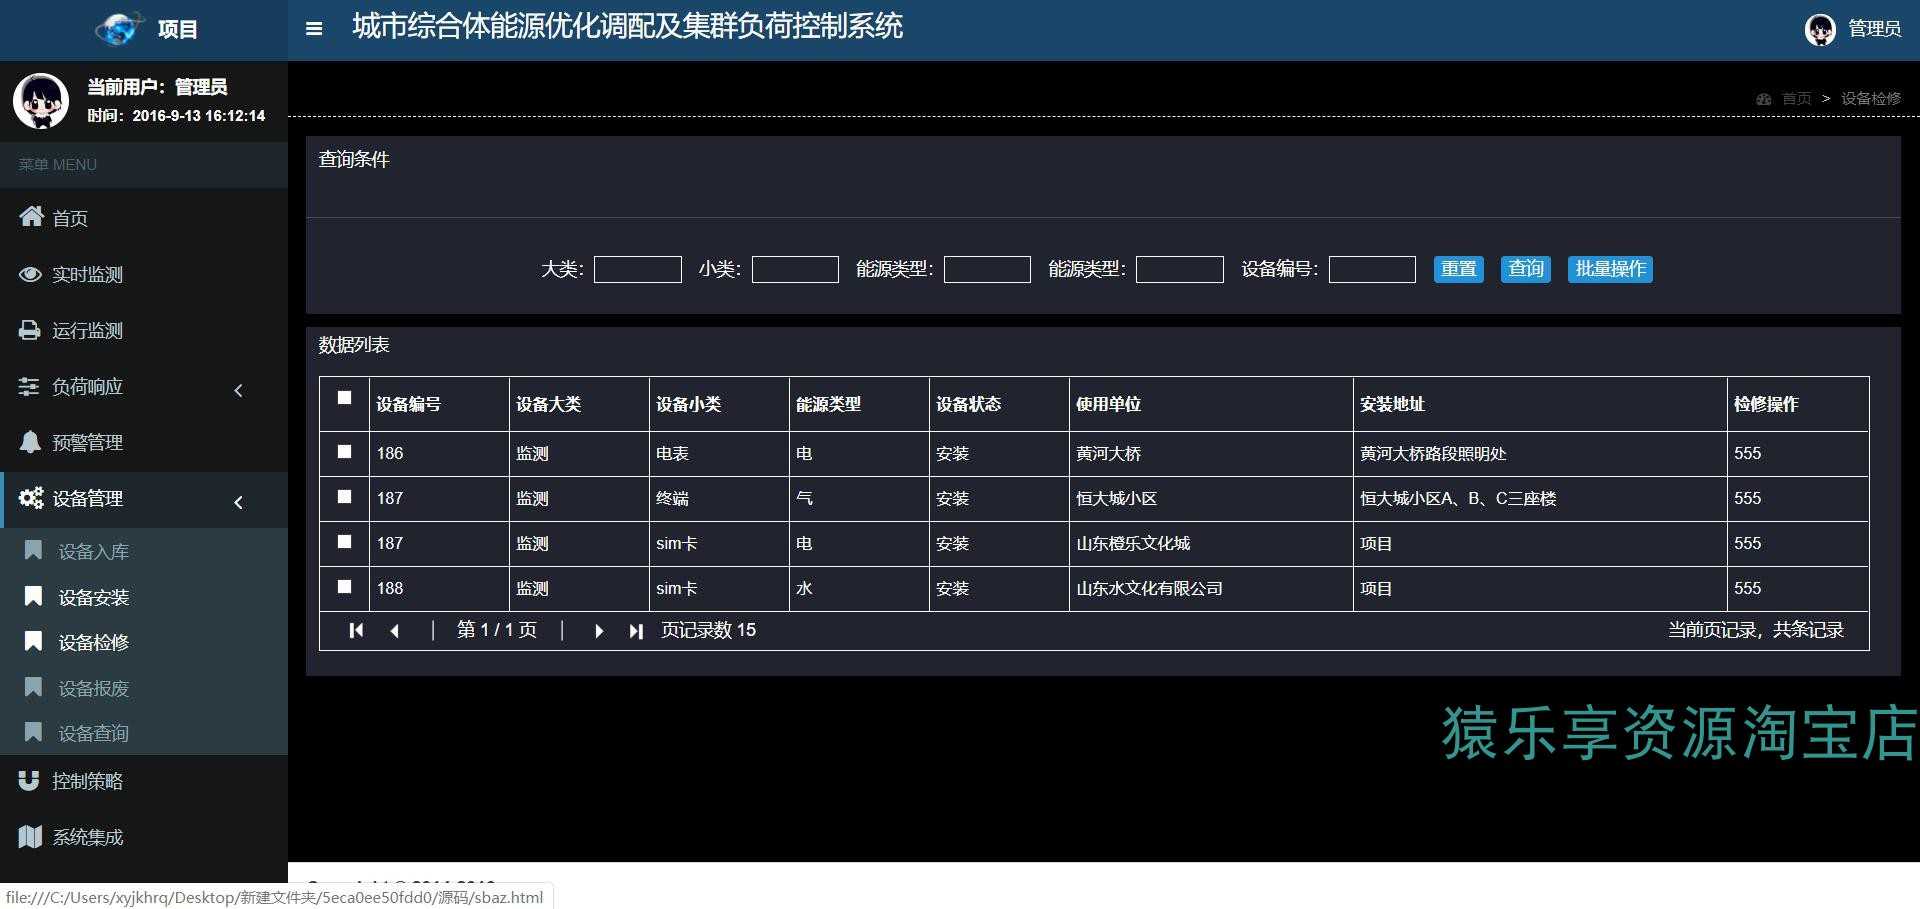Click the sliders icon for 负荷响应
Screen dimensions: 1920x909
tap(29, 386)
